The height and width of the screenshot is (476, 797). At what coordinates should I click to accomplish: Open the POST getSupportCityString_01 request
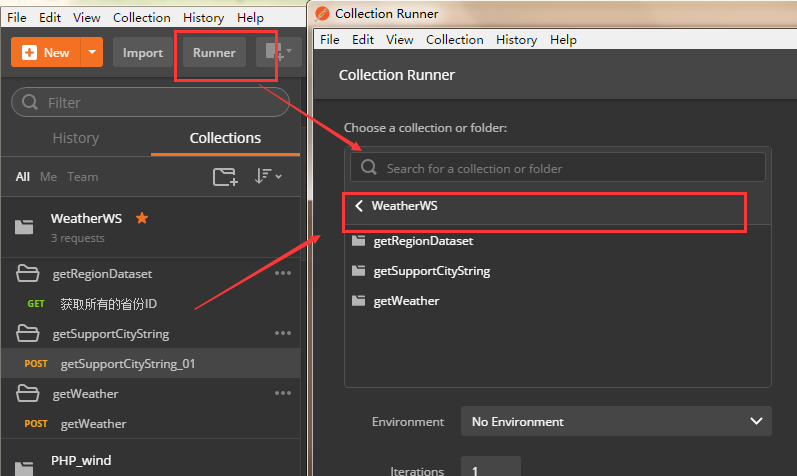pyautogui.click(x=150, y=364)
